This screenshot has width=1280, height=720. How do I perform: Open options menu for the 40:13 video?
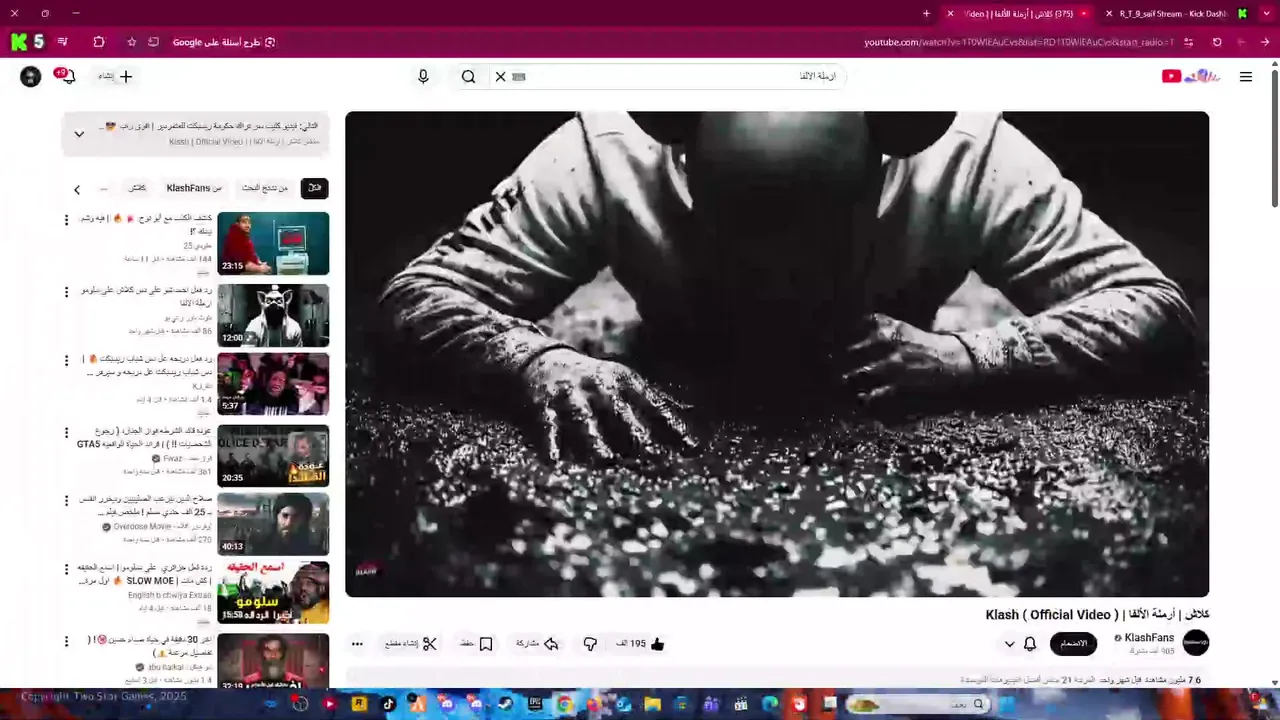[x=67, y=501]
